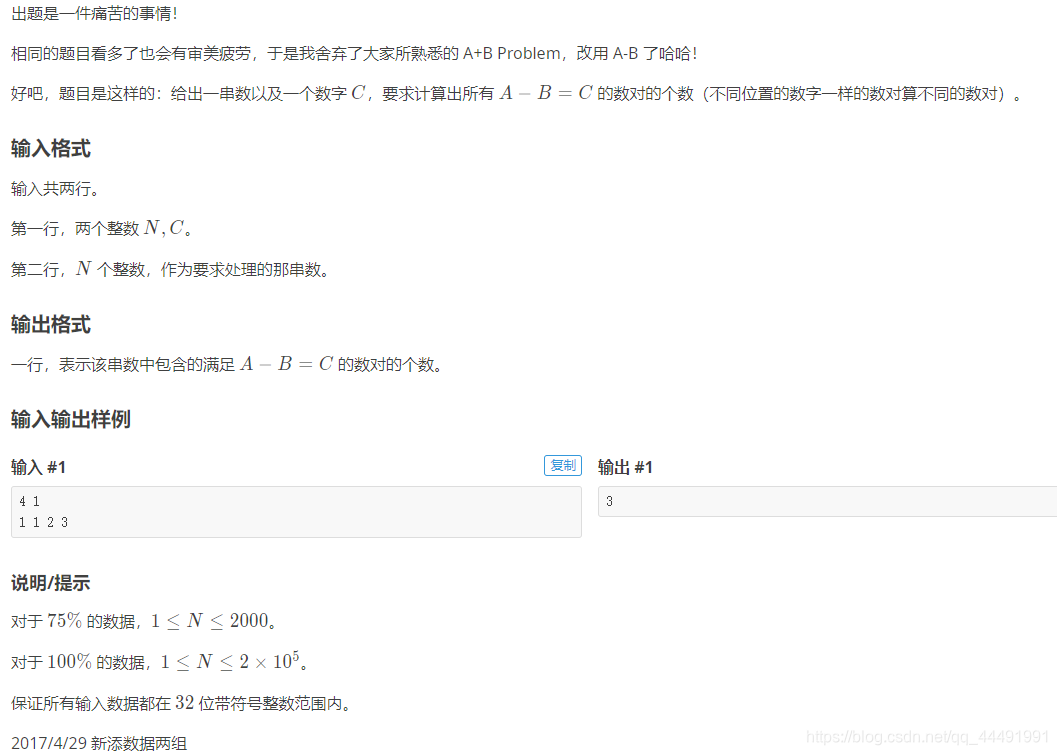Screen dimensions: 1057x755
Task: Click the "A+B Problem" text
Action: (512, 53)
